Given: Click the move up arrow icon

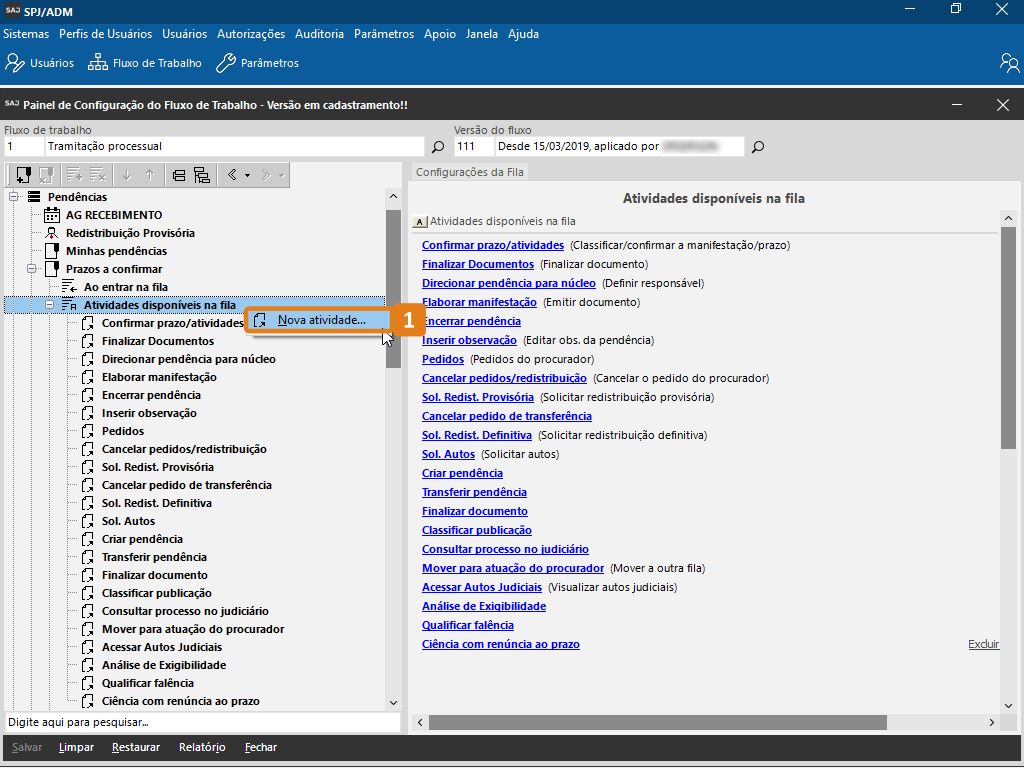Looking at the screenshot, I should 150,175.
